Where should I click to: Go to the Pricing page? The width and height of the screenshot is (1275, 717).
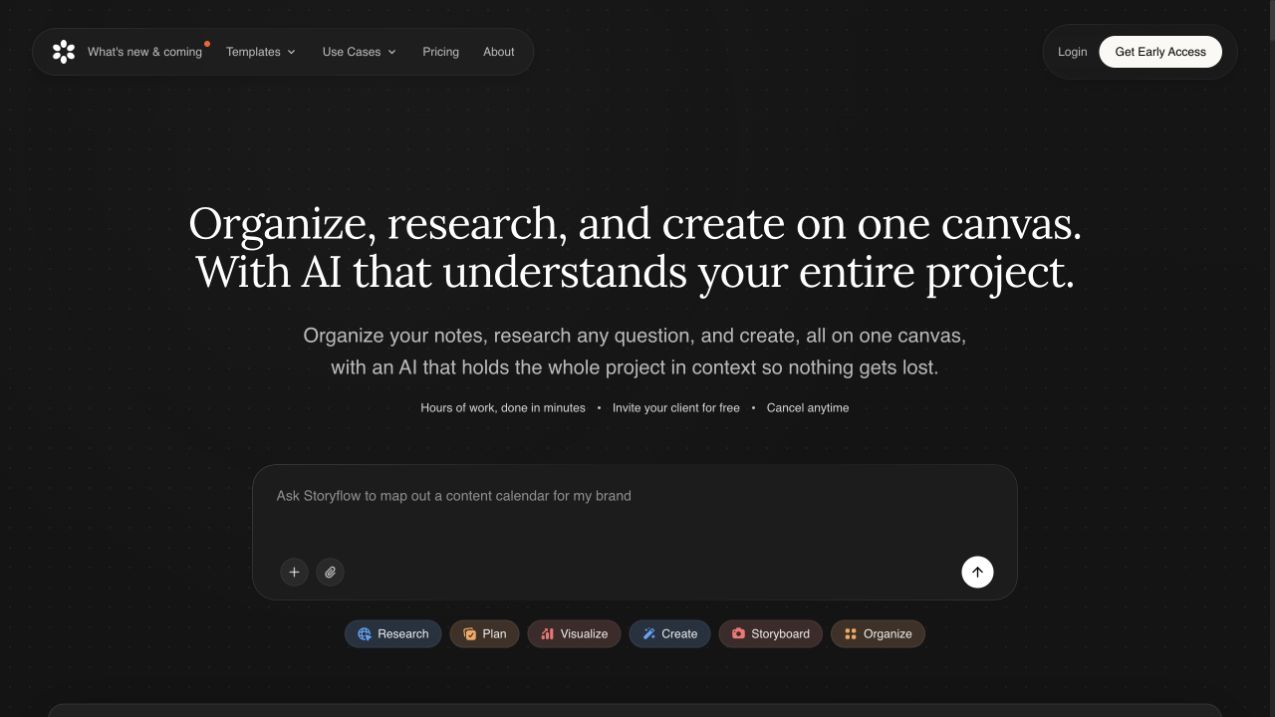[440, 52]
